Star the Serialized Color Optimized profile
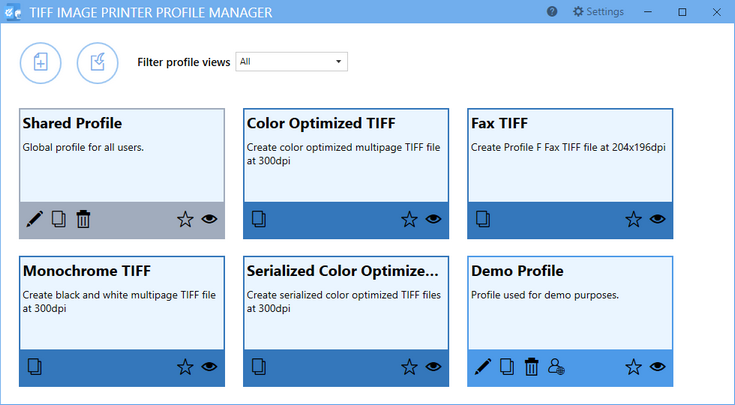The width and height of the screenshot is (735, 405). coord(409,367)
